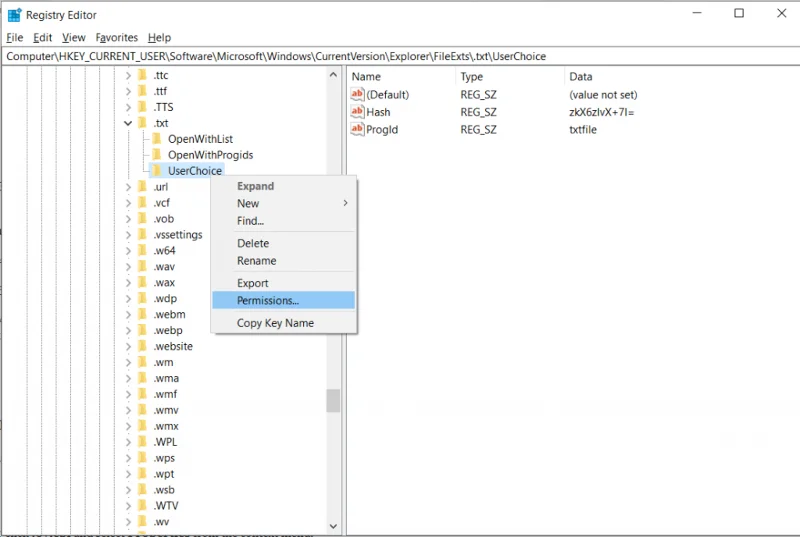Click the .wdp folder icon
This screenshot has height=537, width=800.
(x=143, y=298)
